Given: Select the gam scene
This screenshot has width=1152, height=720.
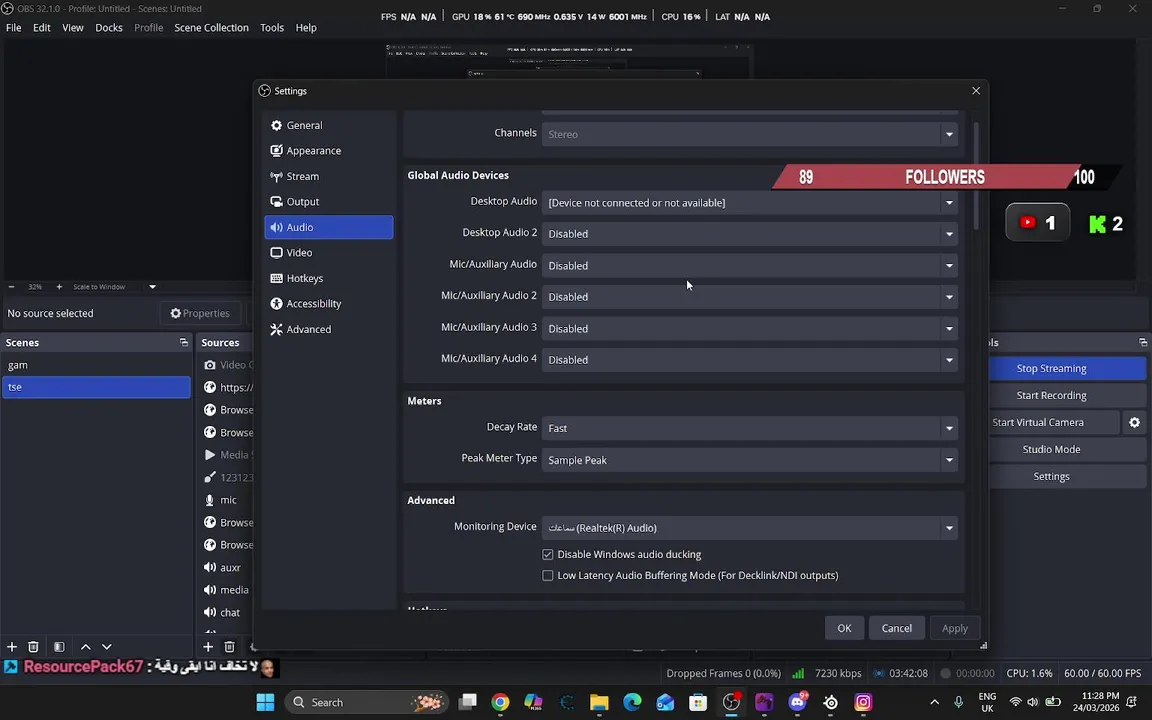Looking at the screenshot, I should pyautogui.click(x=96, y=365).
